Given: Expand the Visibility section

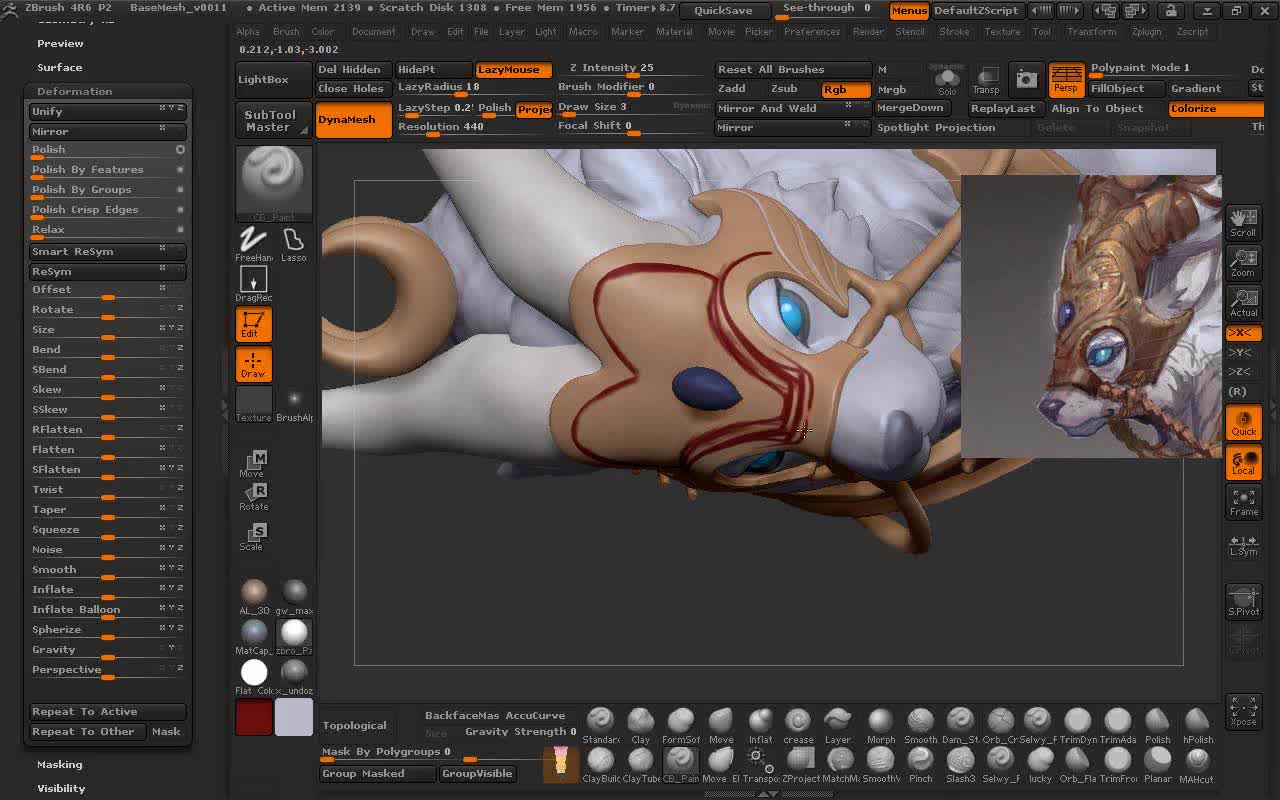Looking at the screenshot, I should pos(61,788).
